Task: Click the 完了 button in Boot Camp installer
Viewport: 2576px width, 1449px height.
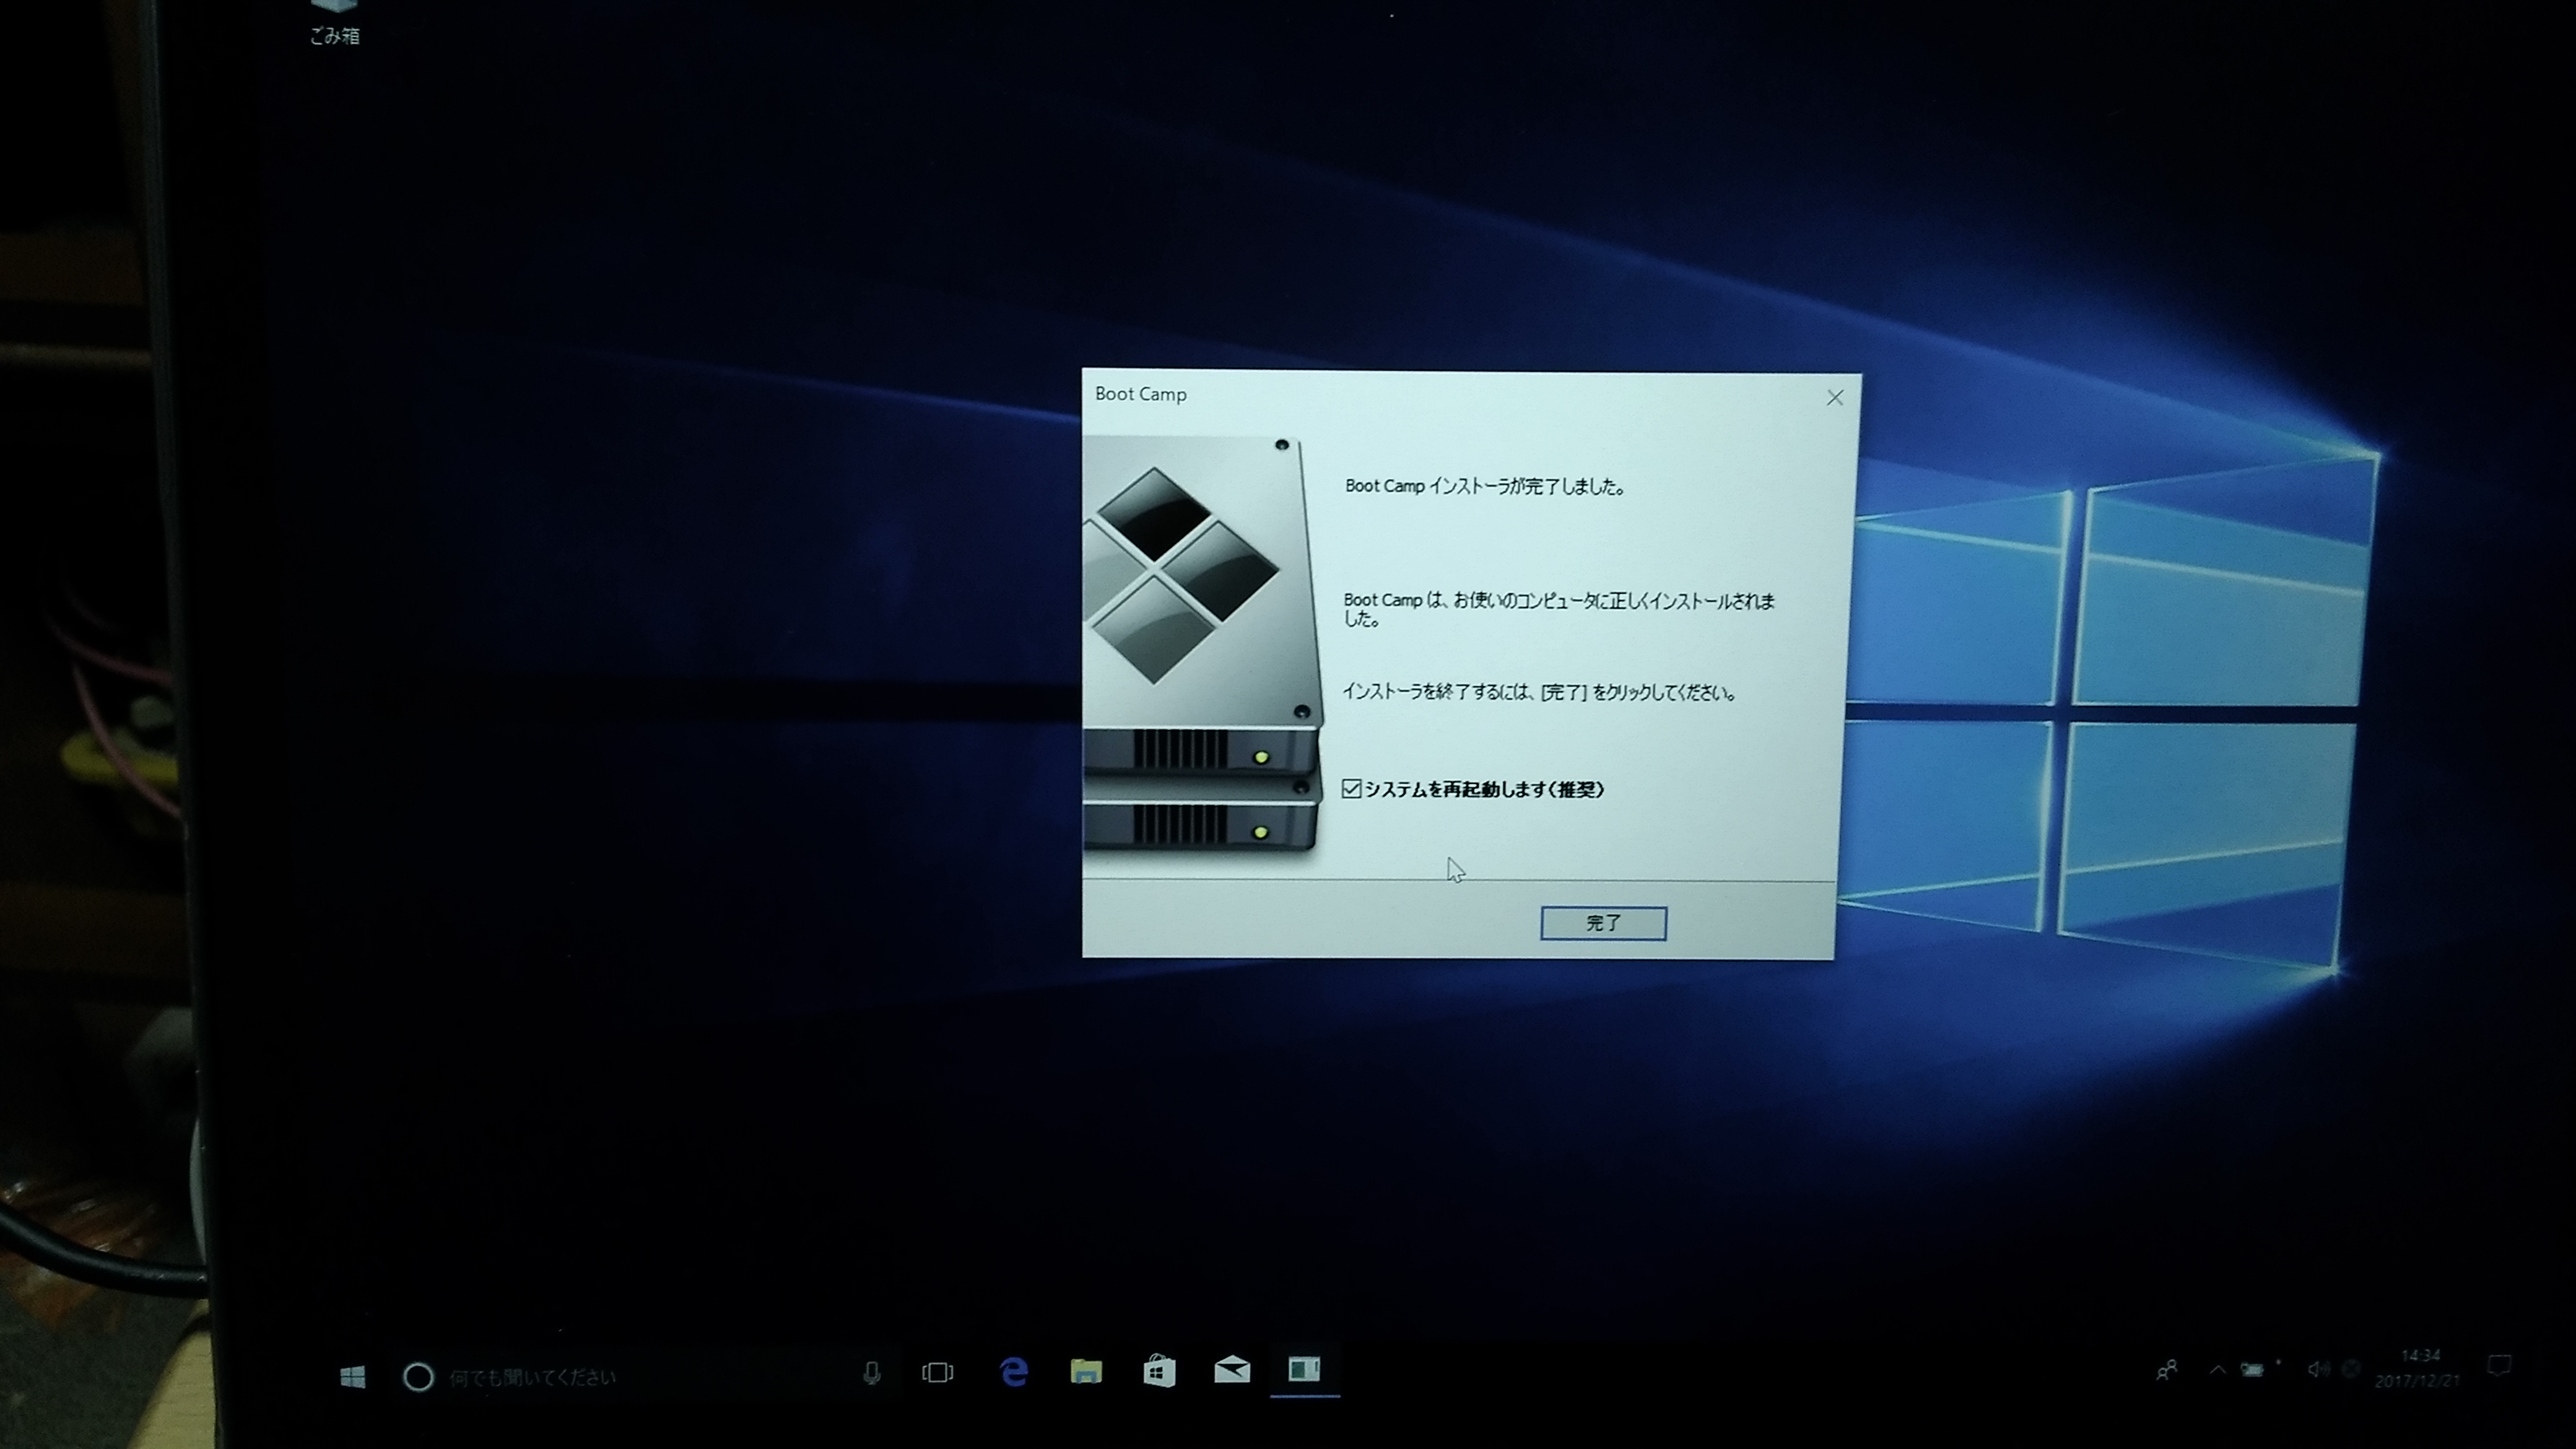Action: click(1603, 923)
